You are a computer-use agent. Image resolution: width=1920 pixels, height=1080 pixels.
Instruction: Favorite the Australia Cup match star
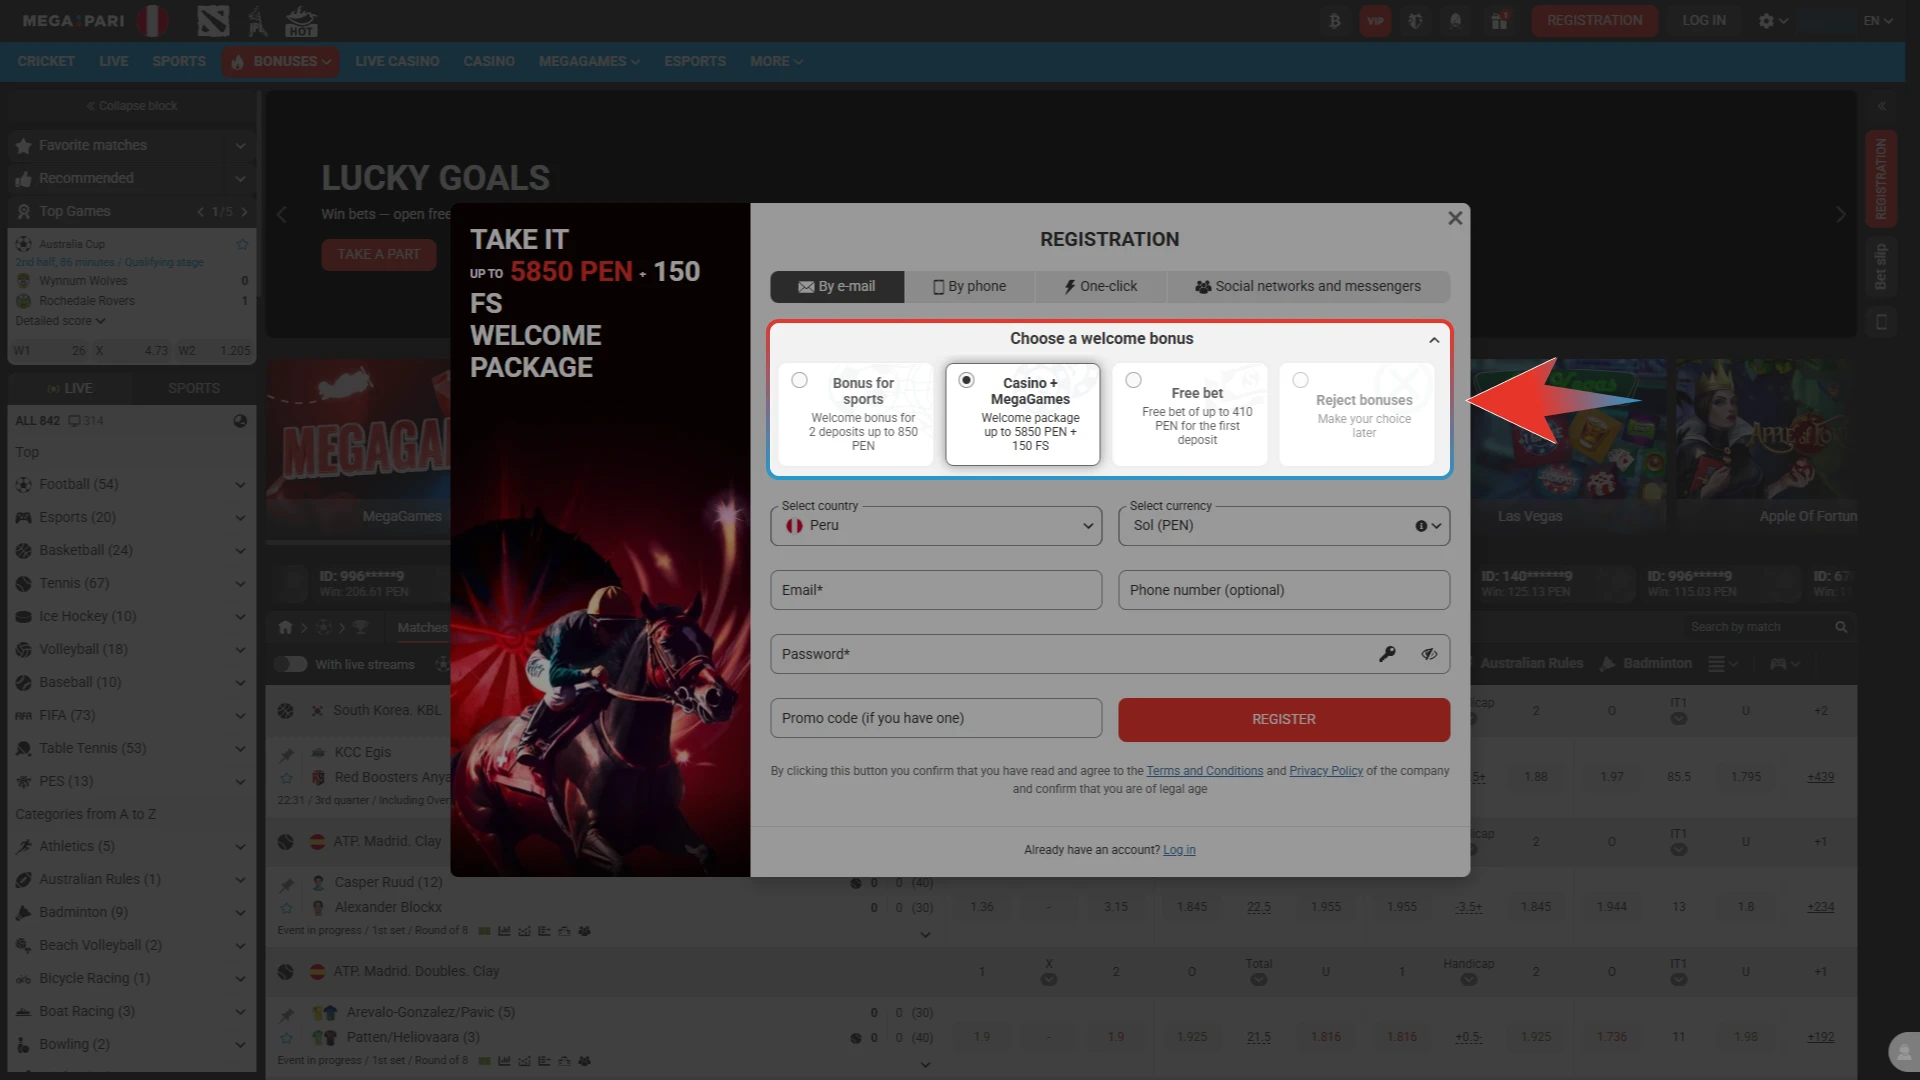pos(242,244)
